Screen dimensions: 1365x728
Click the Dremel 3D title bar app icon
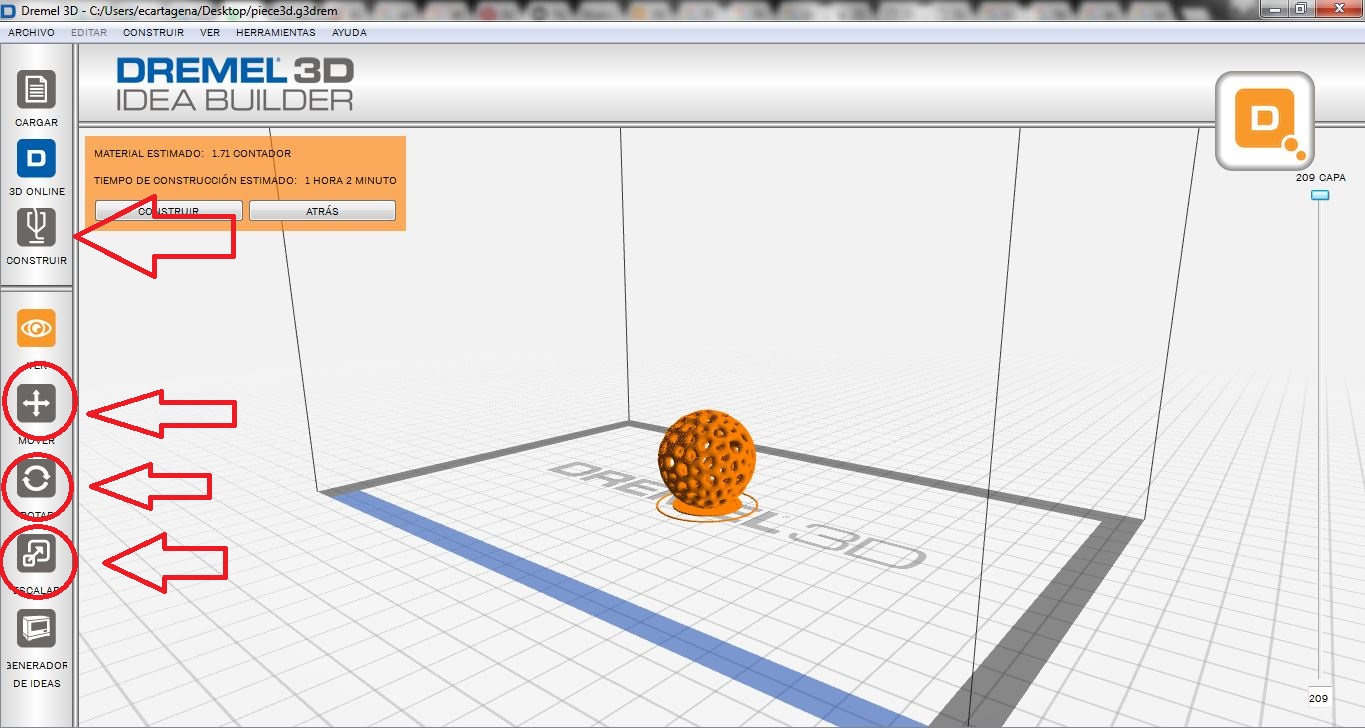pyautogui.click(x=9, y=9)
